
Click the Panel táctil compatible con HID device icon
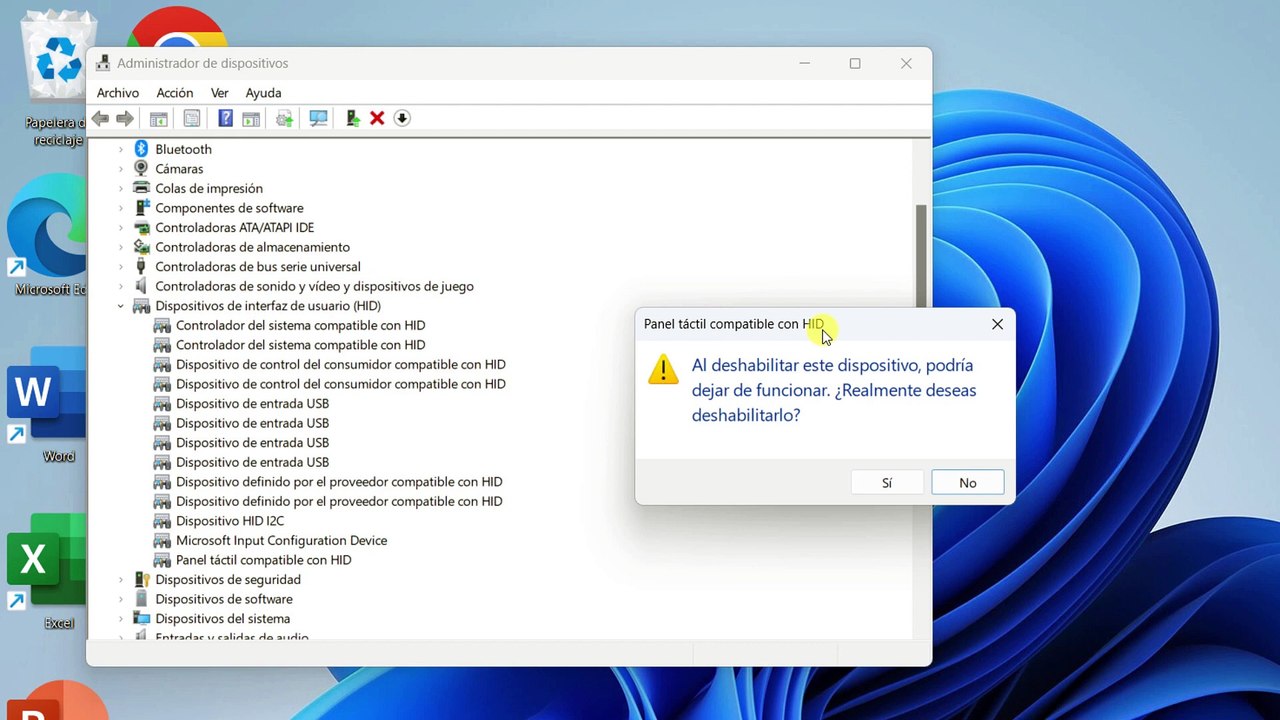coord(162,560)
